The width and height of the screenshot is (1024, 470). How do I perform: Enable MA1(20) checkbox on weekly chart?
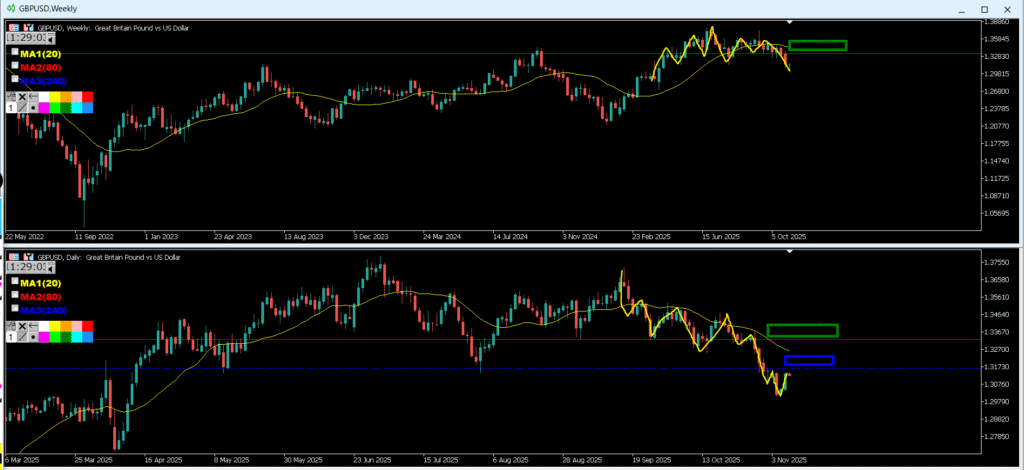[14, 52]
